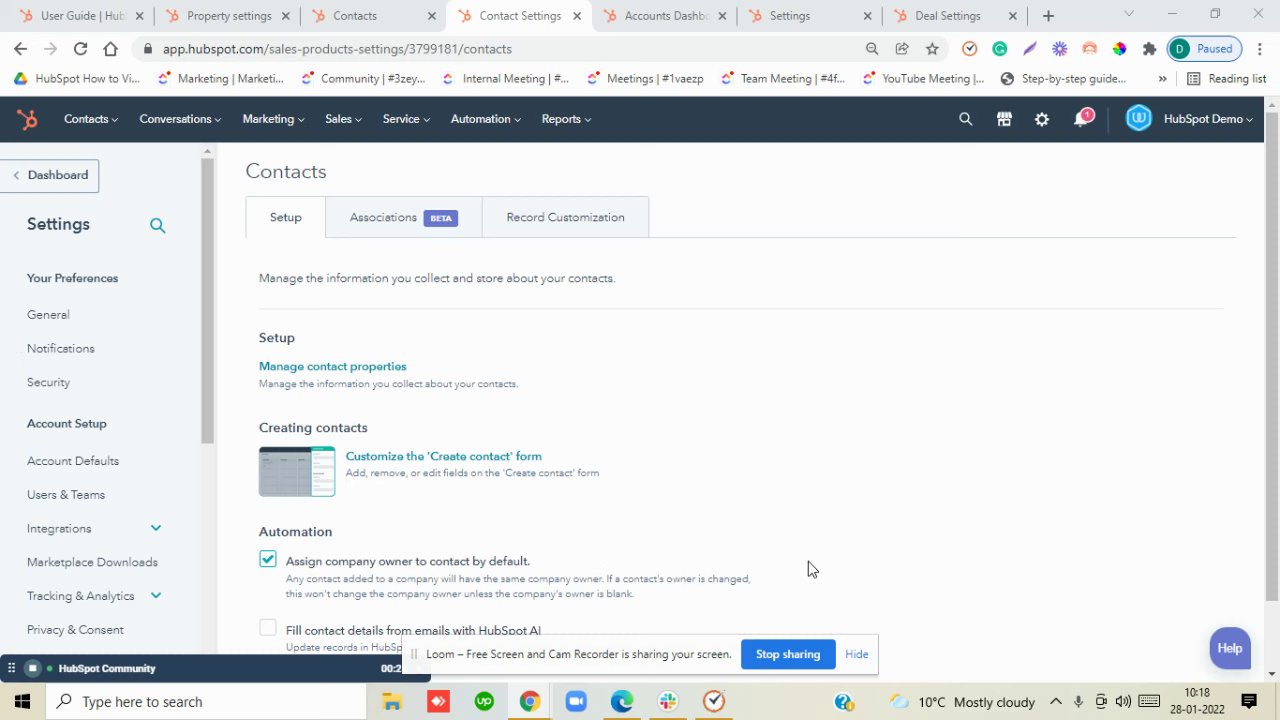Viewport: 1280px width, 720px height.
Task: Click the browser address bar URL
Action: pyautogui.click(x=338, y=49)
